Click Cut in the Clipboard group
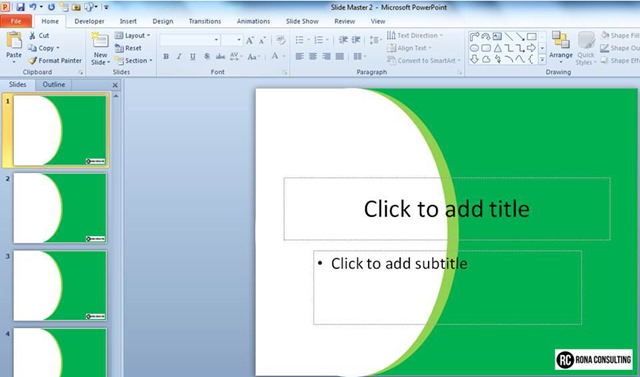 point(39,35)
